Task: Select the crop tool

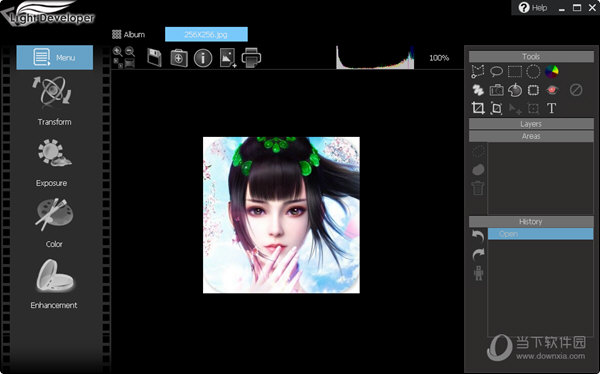Action: tap(478, 108)
